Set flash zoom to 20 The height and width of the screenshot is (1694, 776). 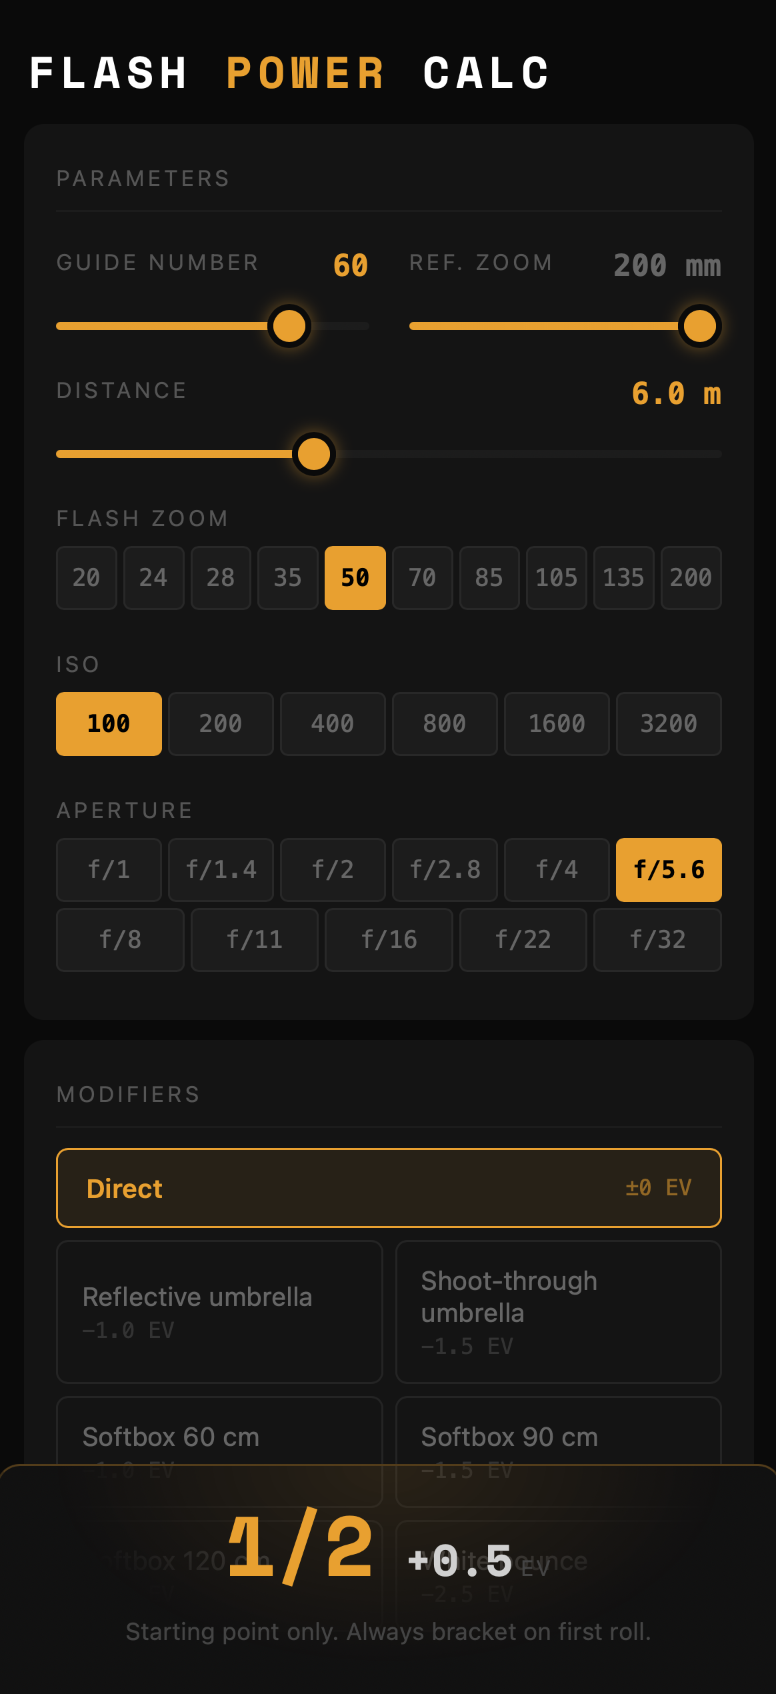pyautogui.click(x=86, y=578)
